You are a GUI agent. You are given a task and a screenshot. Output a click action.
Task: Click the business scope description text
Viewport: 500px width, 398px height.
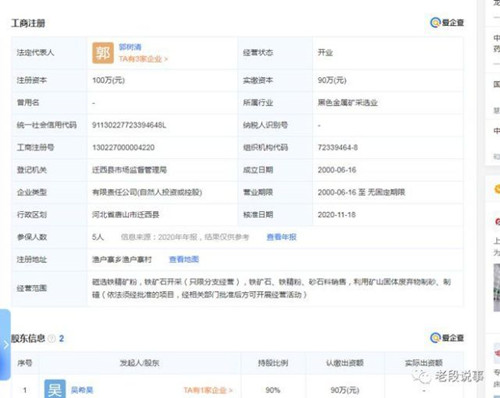(271, 288)
